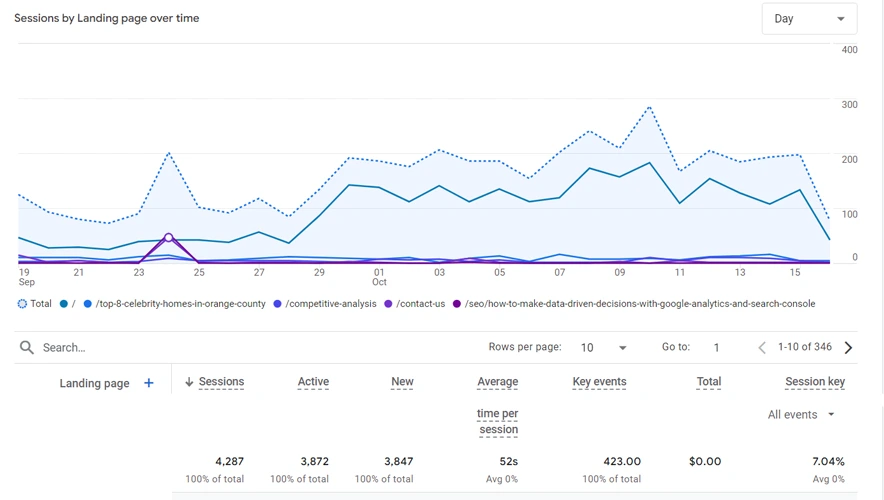Sort by New column header
The width and height of the screenshot is (884, 500).
(402, 382)
